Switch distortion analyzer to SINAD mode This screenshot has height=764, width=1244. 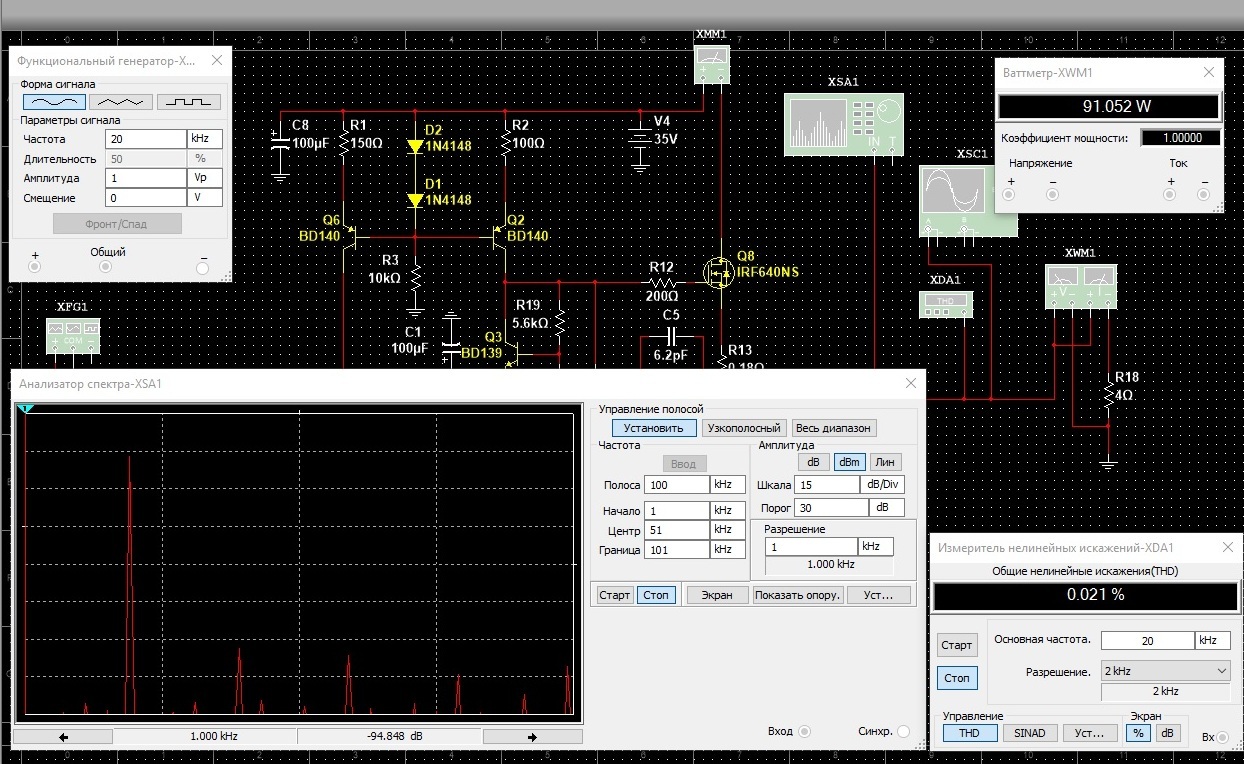click(1030, 733)
